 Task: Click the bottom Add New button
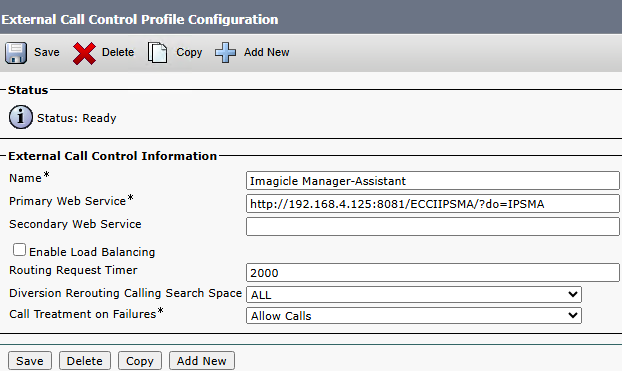(202, 361)
